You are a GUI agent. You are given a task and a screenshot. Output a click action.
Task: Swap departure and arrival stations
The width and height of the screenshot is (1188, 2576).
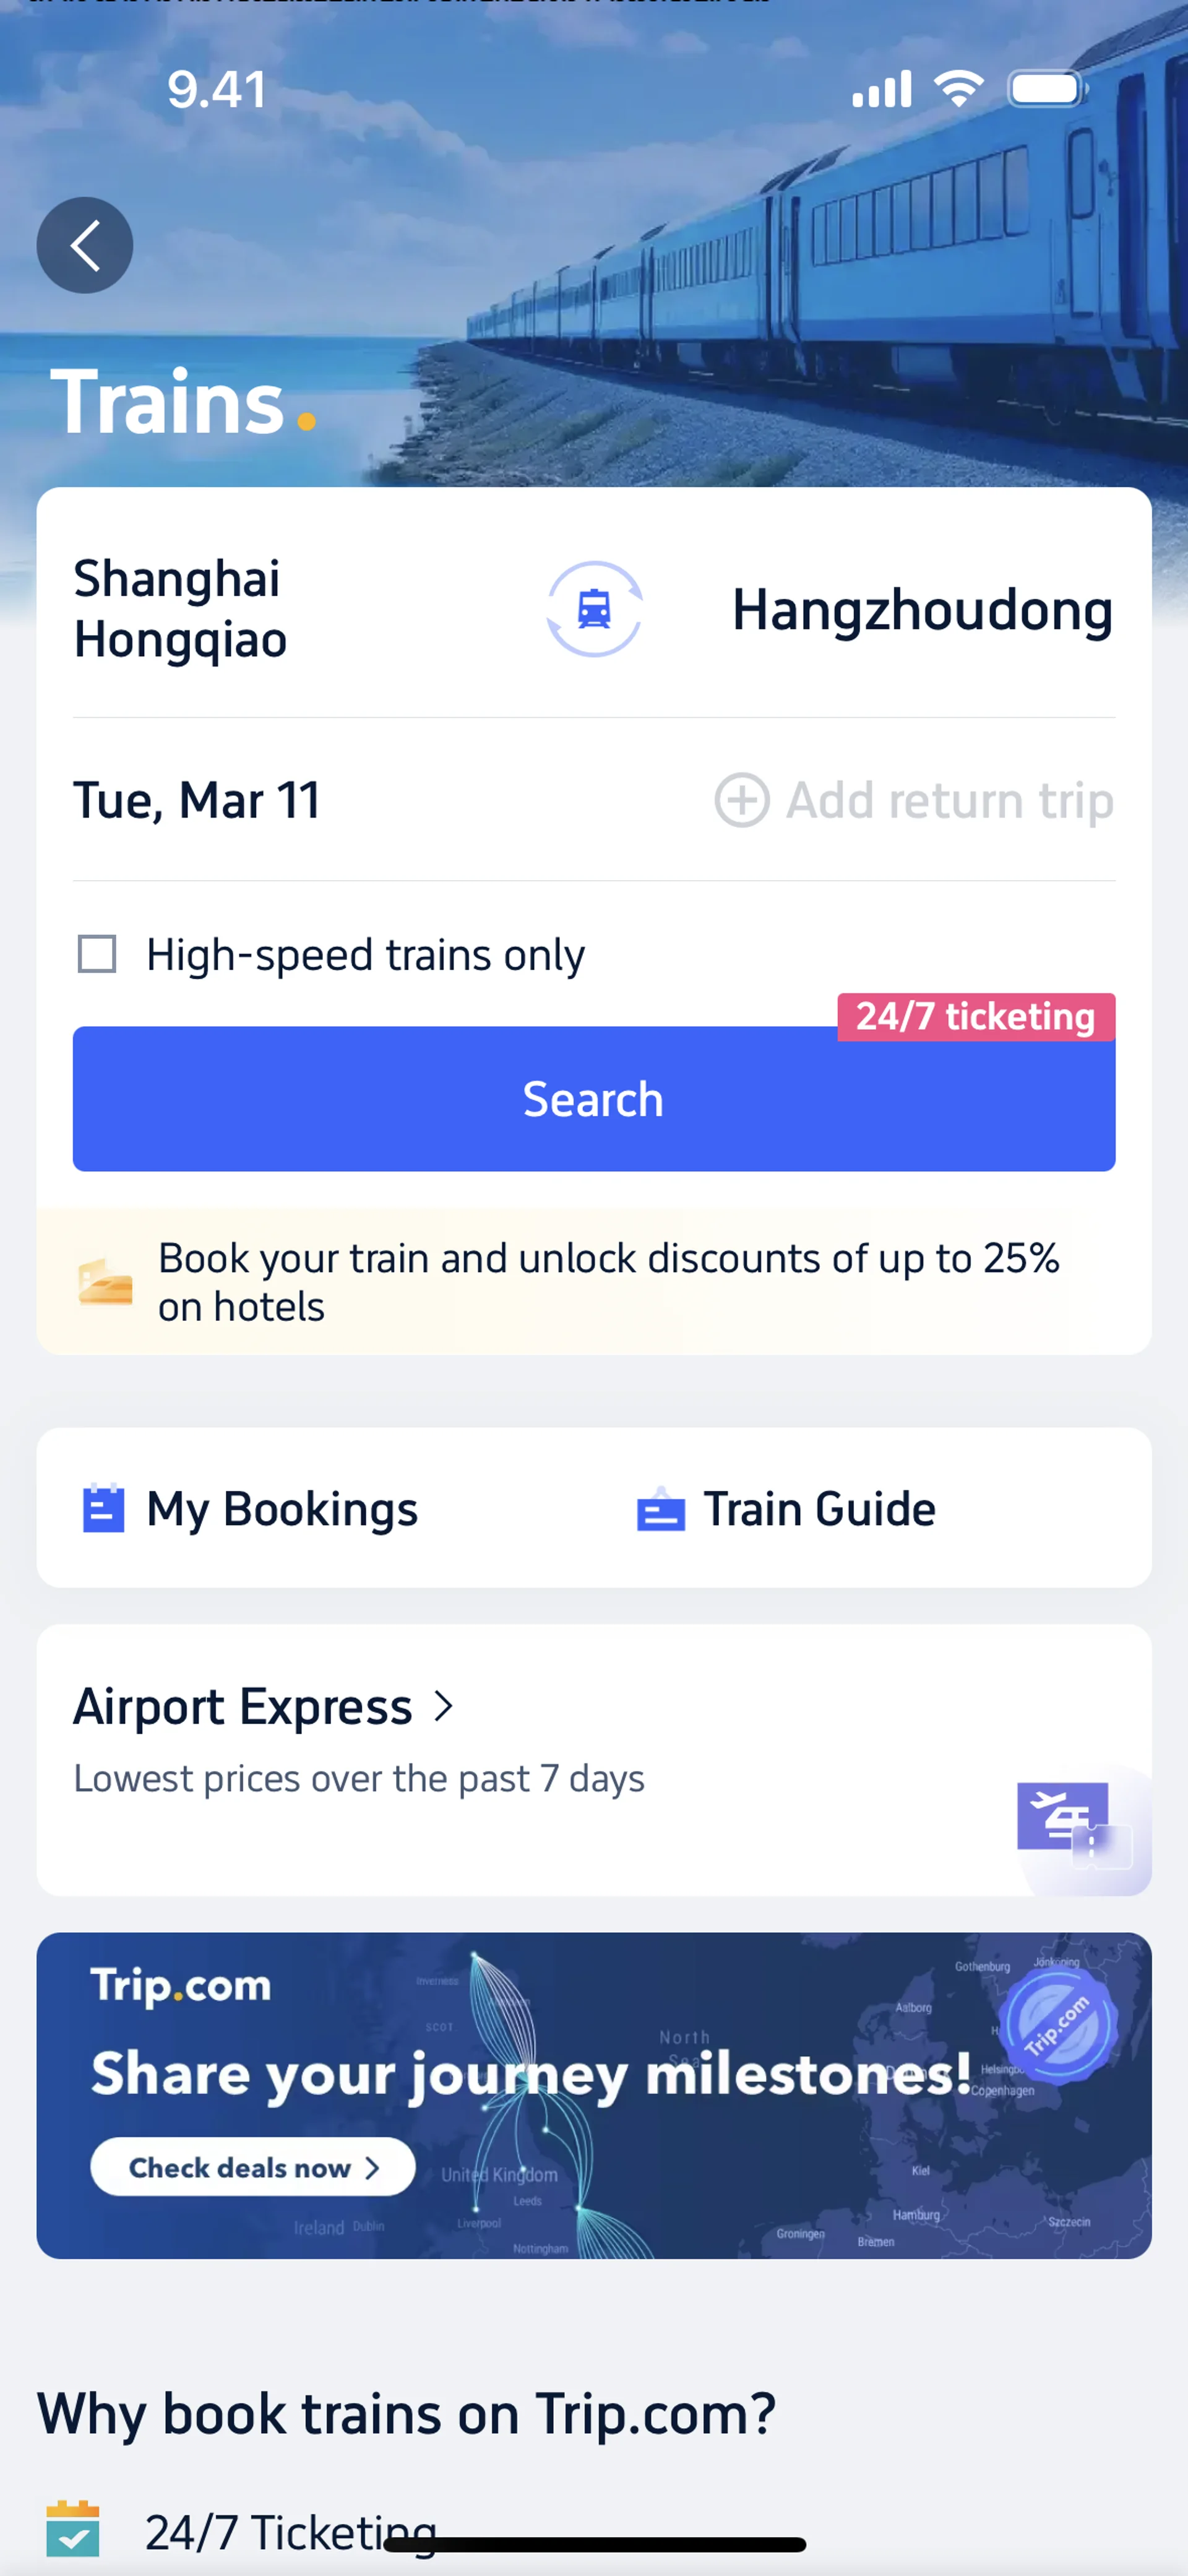[594, 609]
